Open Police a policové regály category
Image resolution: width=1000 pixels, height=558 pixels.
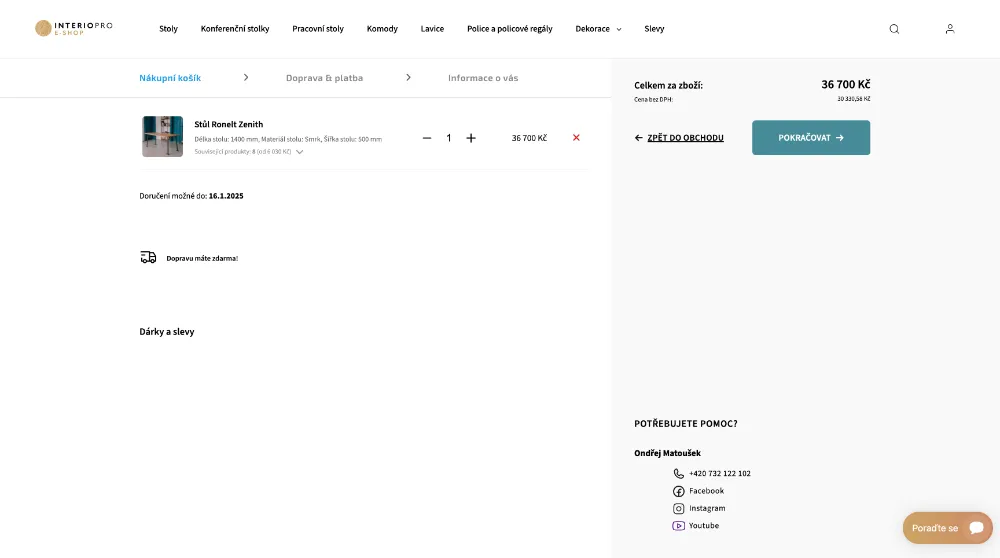510,29
